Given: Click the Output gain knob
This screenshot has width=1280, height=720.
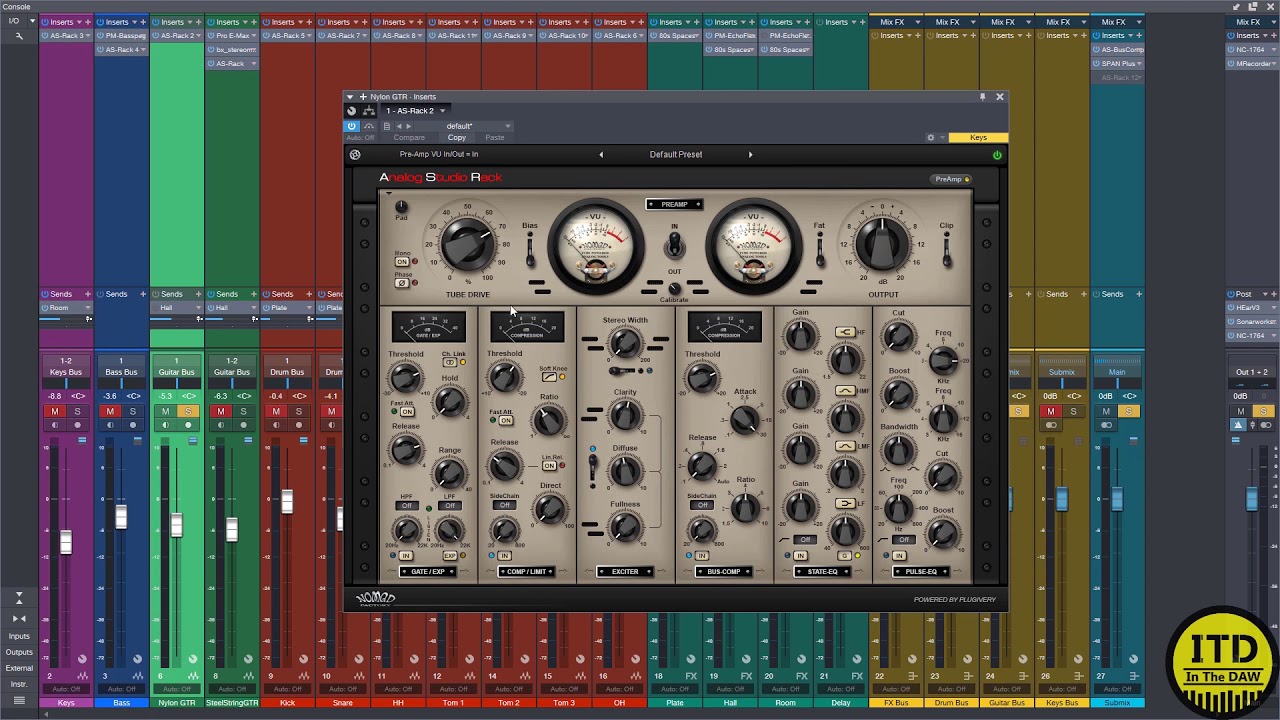Looking at the screenshot, I should coord(881,244).
